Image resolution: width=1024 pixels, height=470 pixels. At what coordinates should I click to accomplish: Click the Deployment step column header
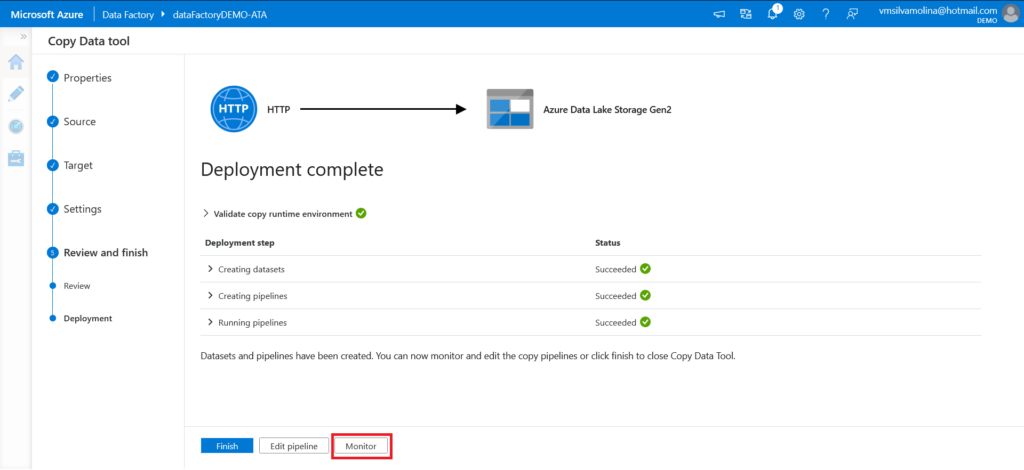240,242
